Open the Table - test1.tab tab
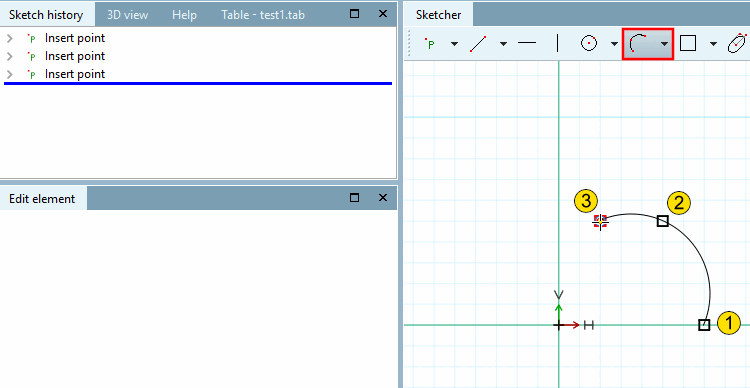 coord(263,15)
